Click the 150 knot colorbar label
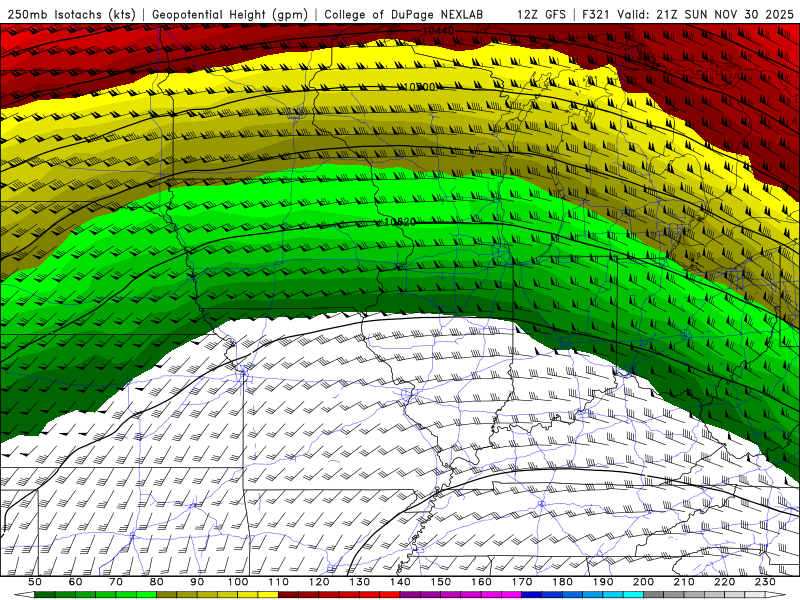 441,582
